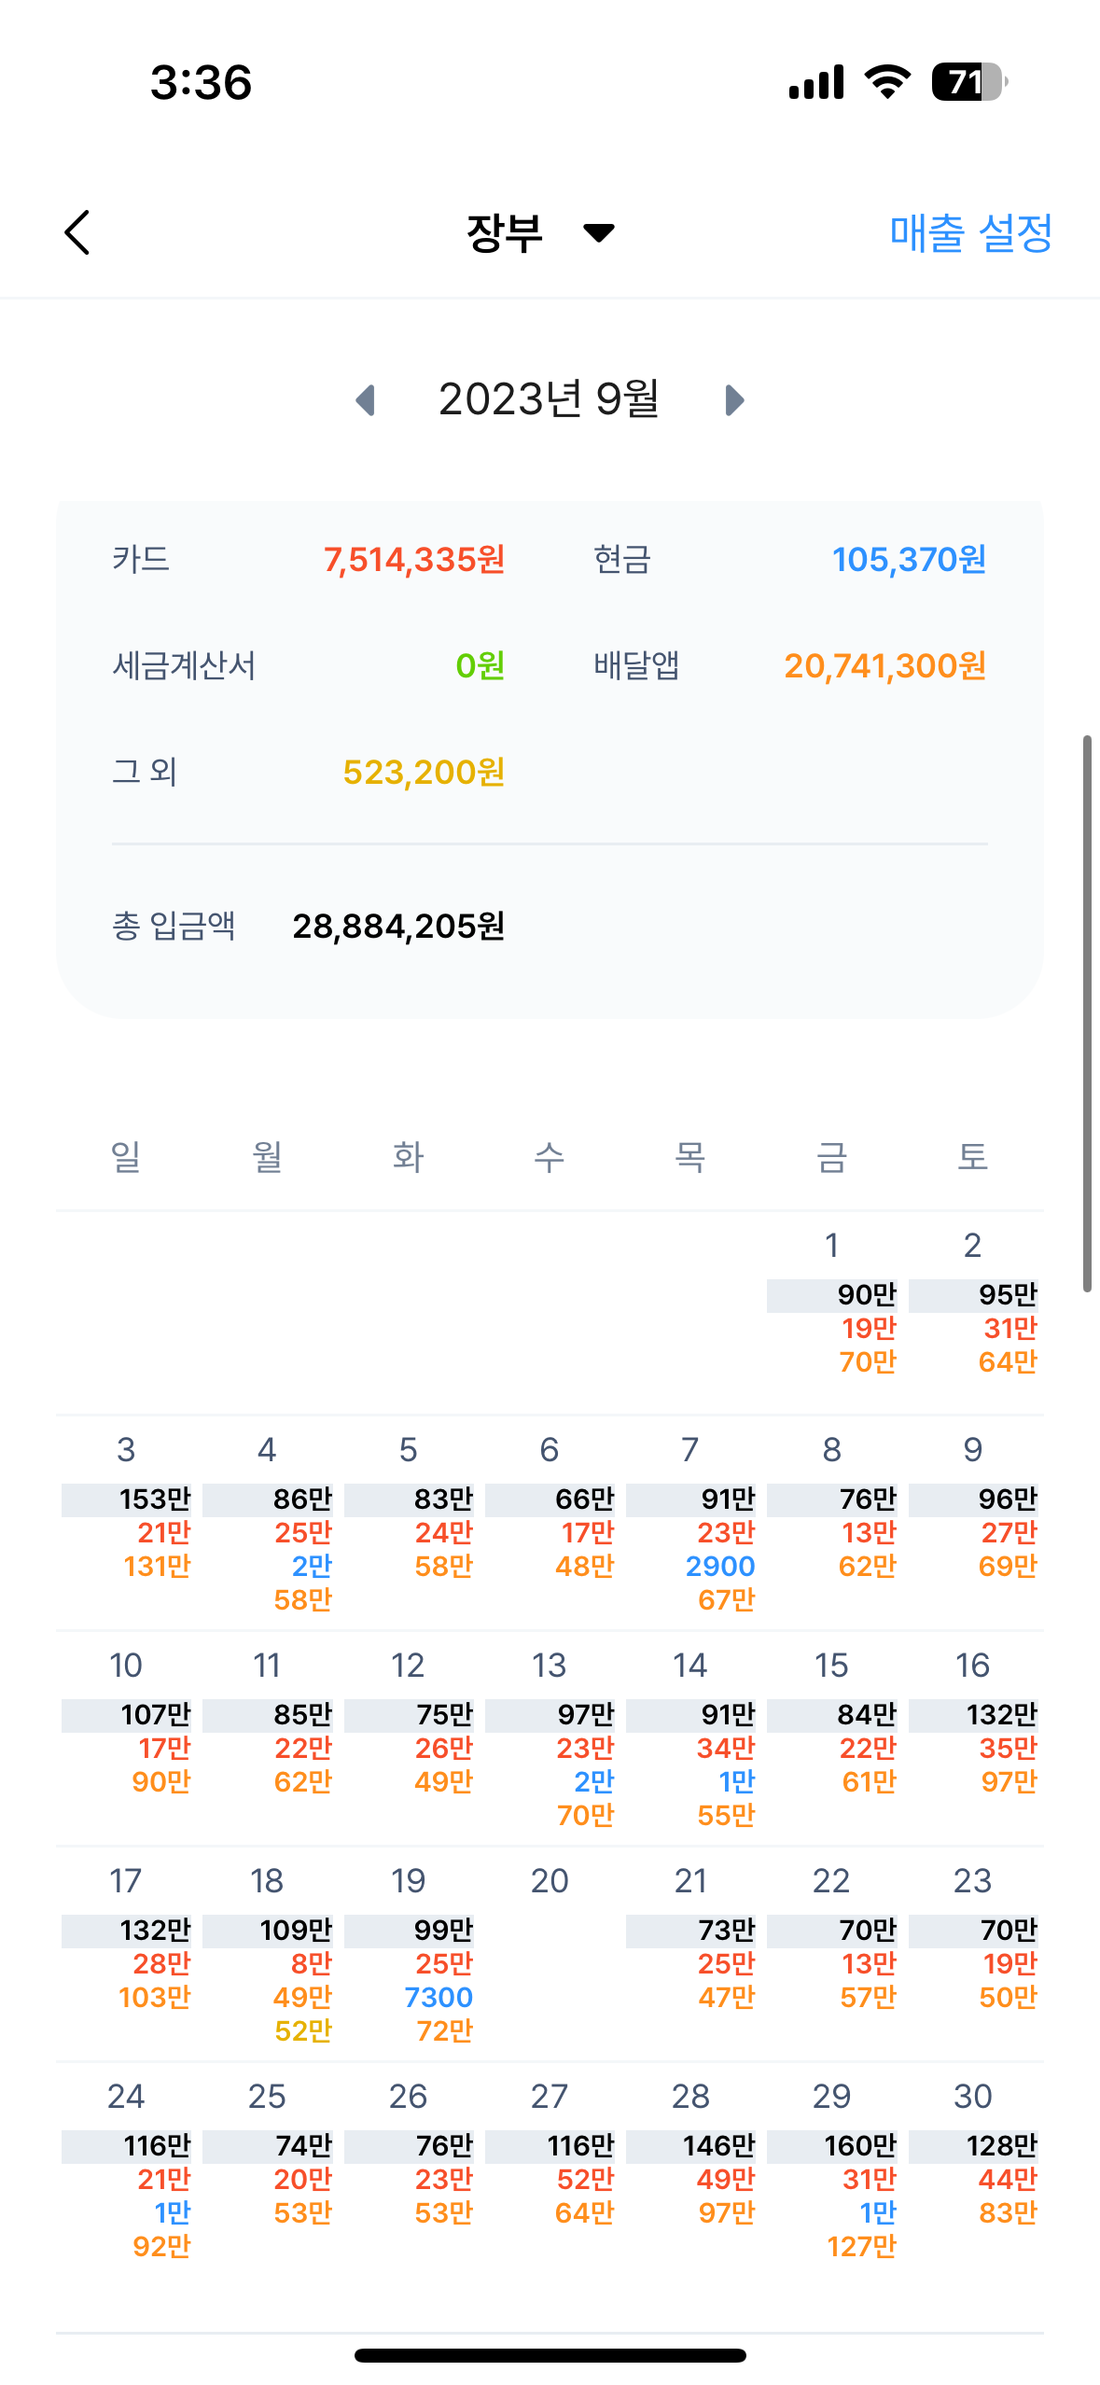
Task: Select calendar day 19 with 7300 cash
Action: pyautogui.click(x=408, y=1881)
